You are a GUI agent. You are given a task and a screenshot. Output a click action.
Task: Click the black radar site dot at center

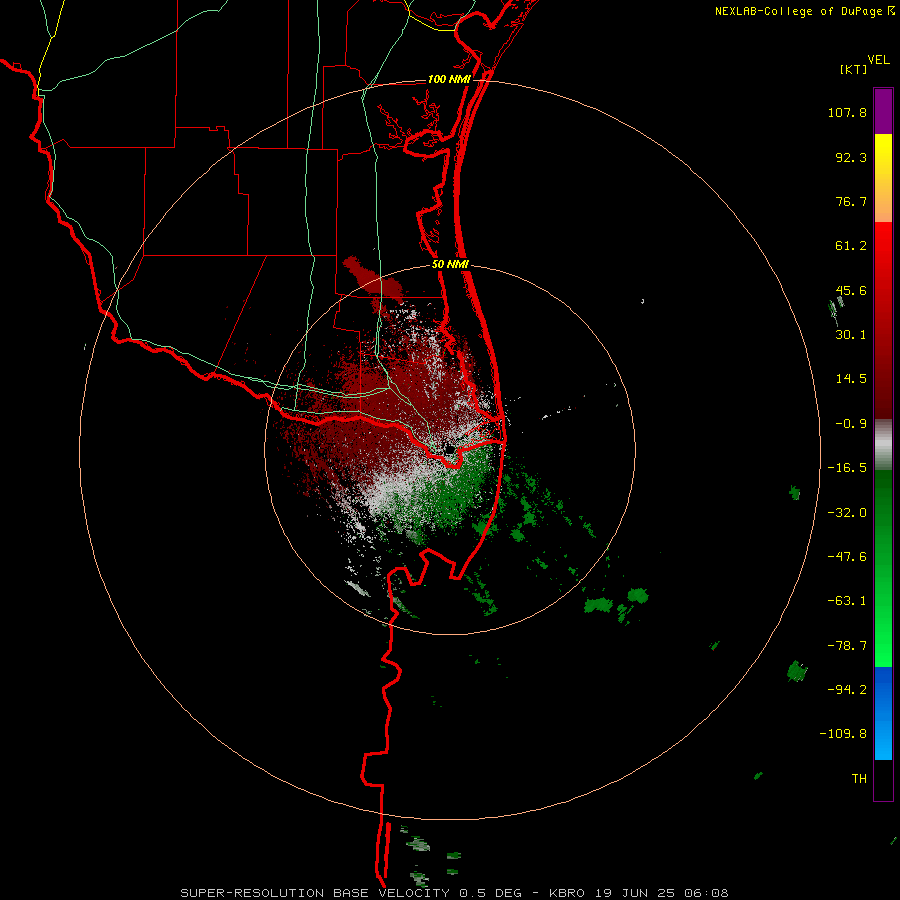(449, 449)
